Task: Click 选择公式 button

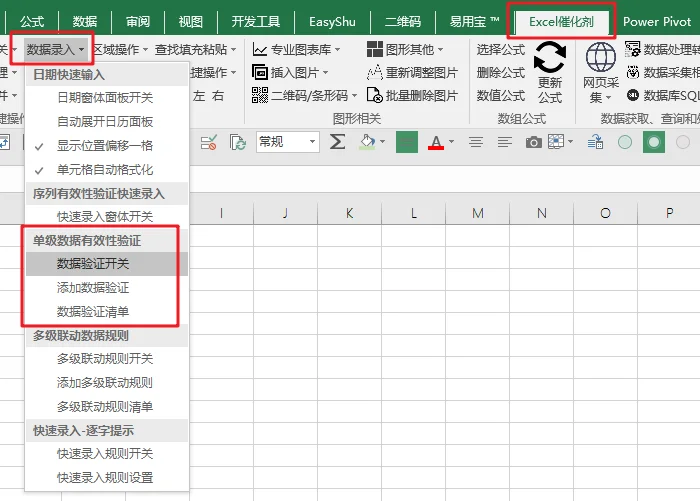Action: pyautogui.click(x=500, y=49)
